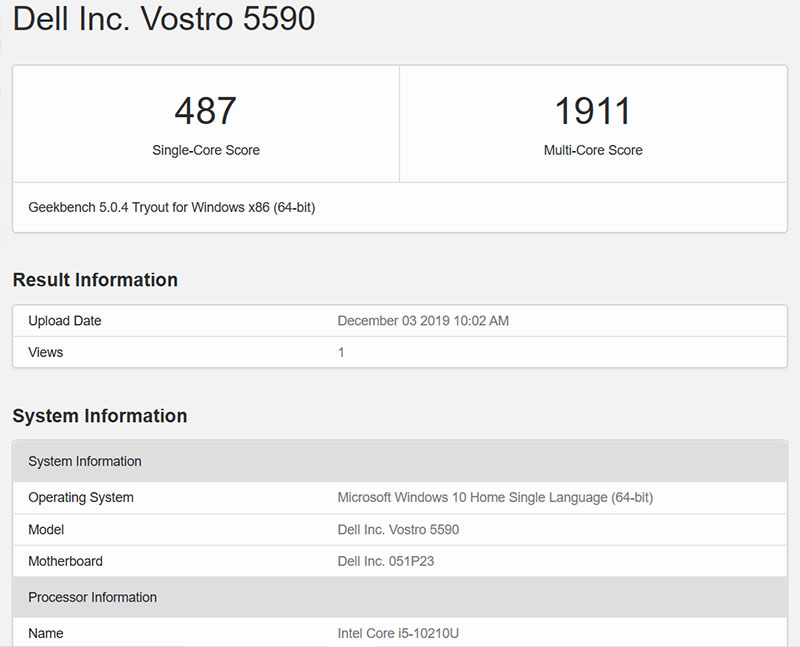Select the Microsoft Windows 10 Home value
Viewport: 800px width, 647px height.
point(495,497)
